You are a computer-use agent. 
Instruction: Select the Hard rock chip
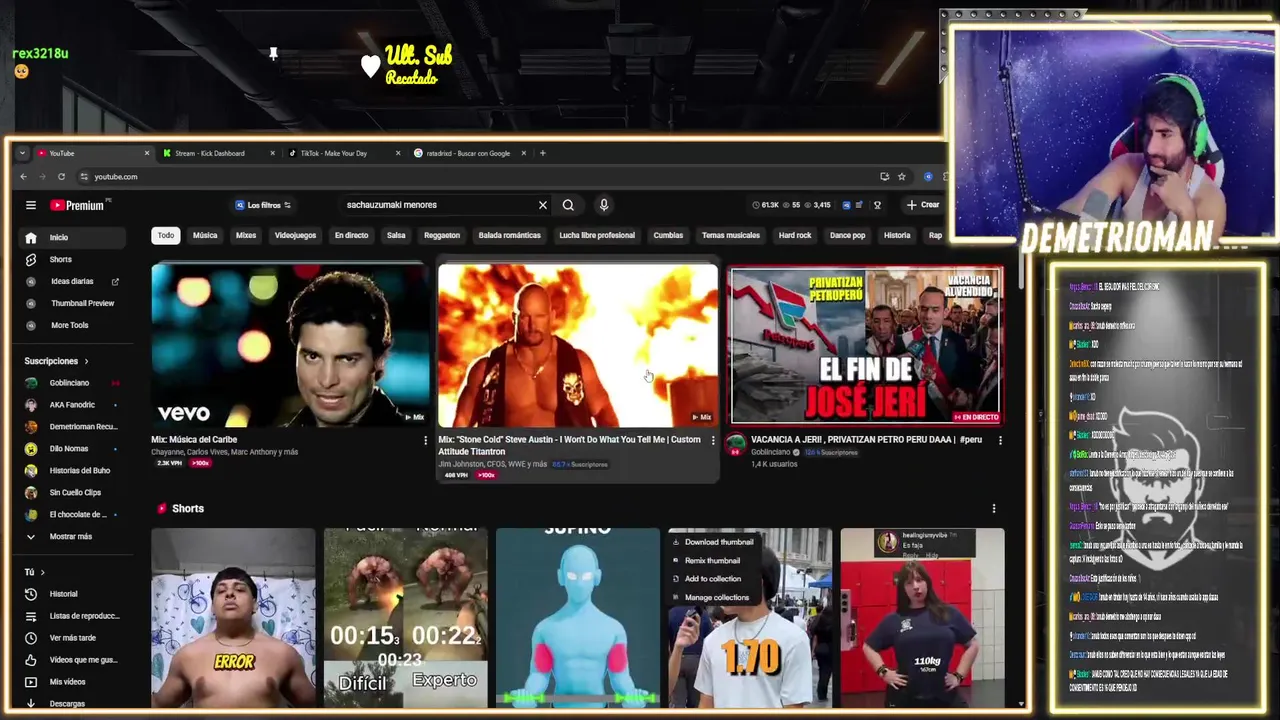tap(795, 235)
